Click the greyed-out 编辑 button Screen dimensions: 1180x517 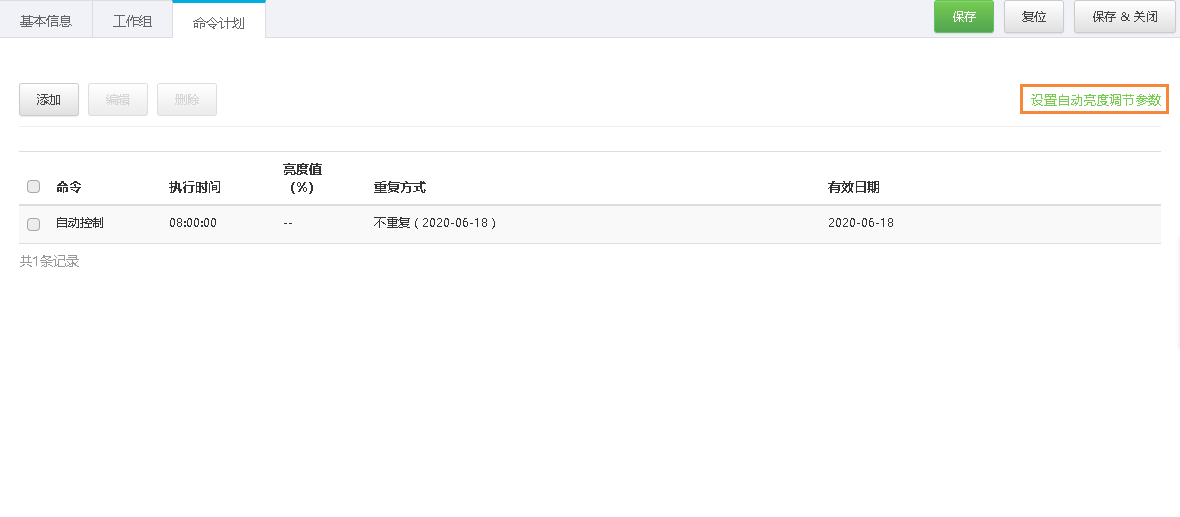click(117, 99)
